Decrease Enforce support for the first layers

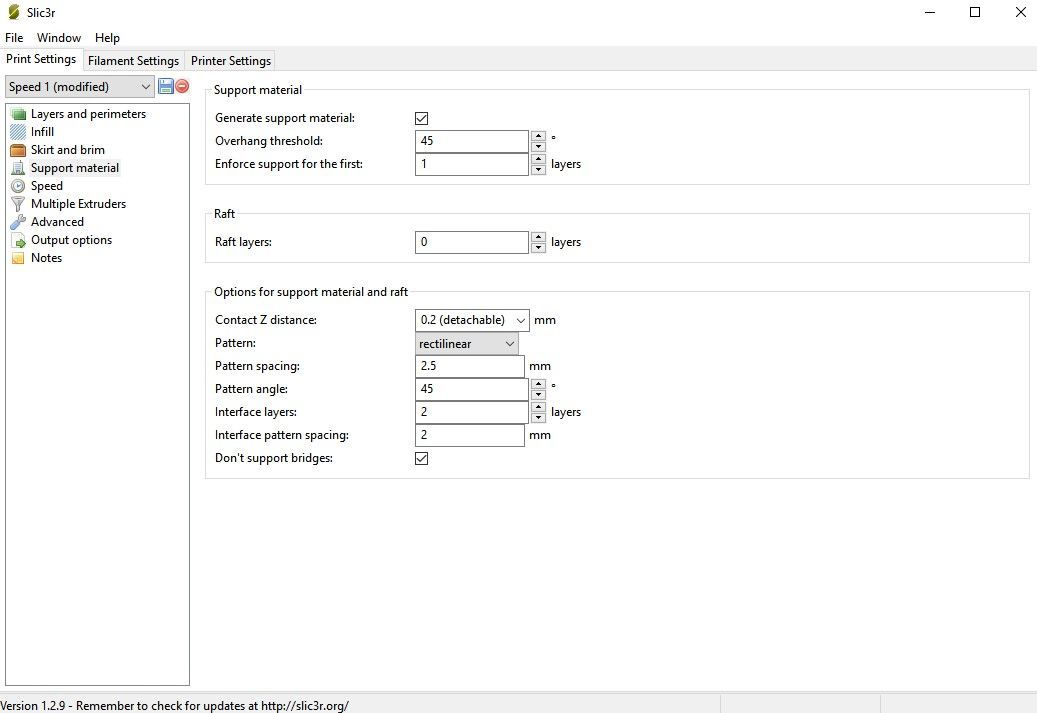(538, 169)
